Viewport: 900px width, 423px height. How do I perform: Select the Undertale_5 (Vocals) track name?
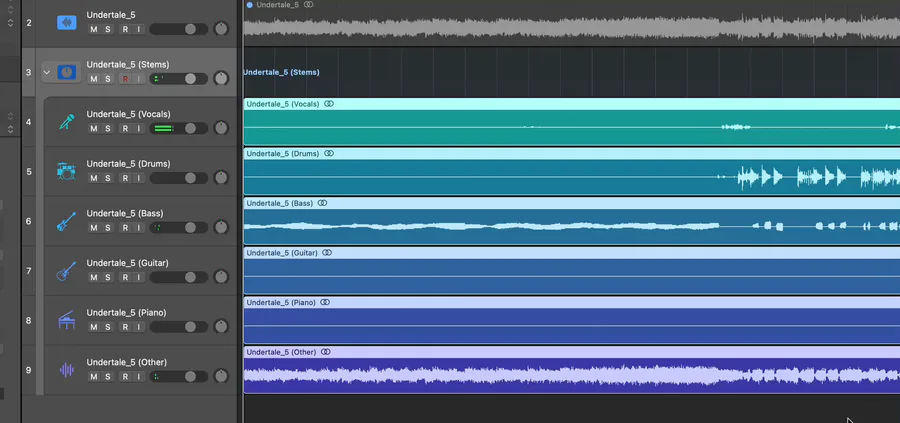pos(129,114)
